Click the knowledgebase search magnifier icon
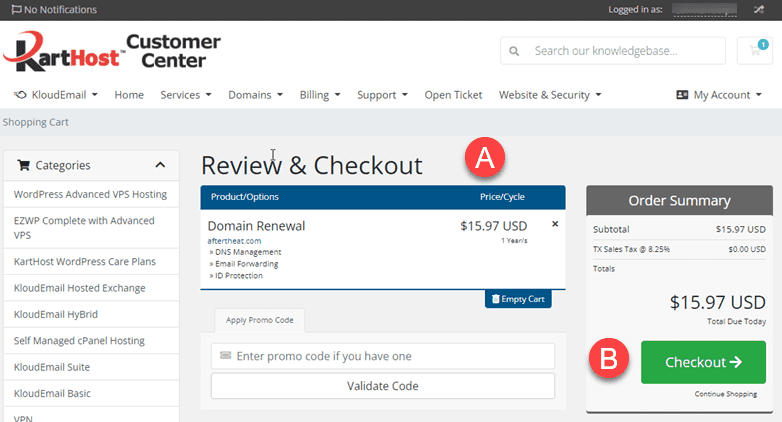This screenshot has height=422, width=782. click(514, 51)
